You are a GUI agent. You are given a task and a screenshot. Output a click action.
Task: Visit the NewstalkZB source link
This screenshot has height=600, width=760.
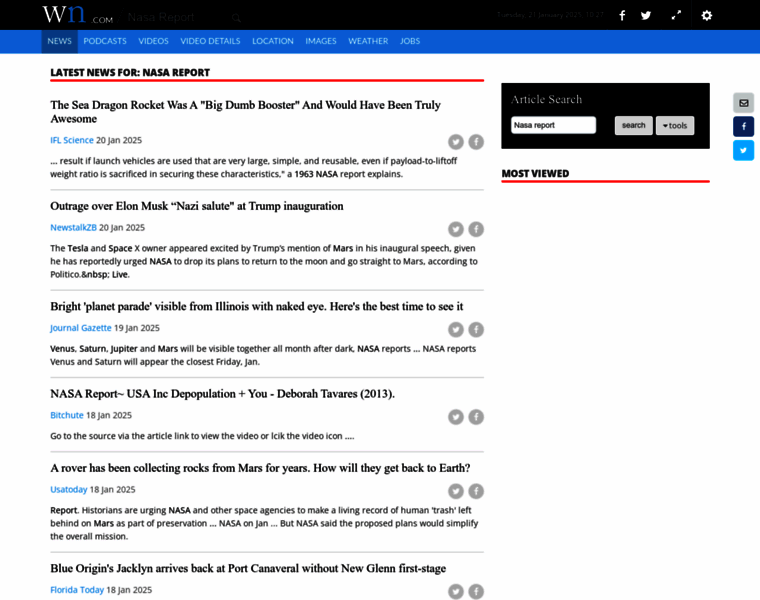coord(74,227)
